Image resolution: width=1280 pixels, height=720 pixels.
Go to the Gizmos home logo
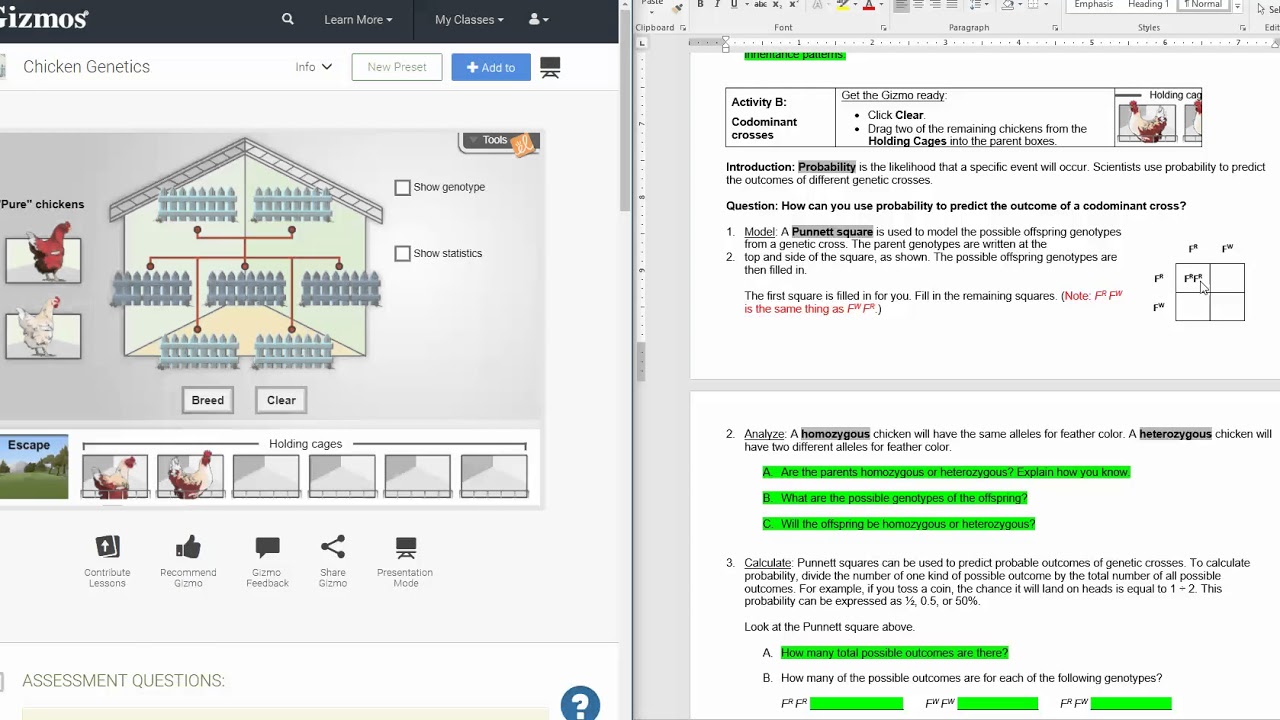[44, 18]
